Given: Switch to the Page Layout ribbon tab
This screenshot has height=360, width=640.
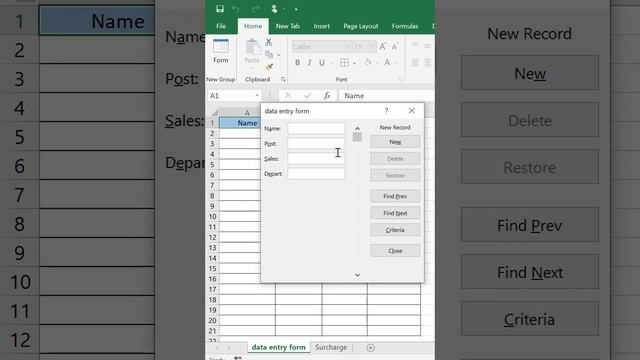Looking at the screenshot, I should pyautogui.click(x=361, y=26).
